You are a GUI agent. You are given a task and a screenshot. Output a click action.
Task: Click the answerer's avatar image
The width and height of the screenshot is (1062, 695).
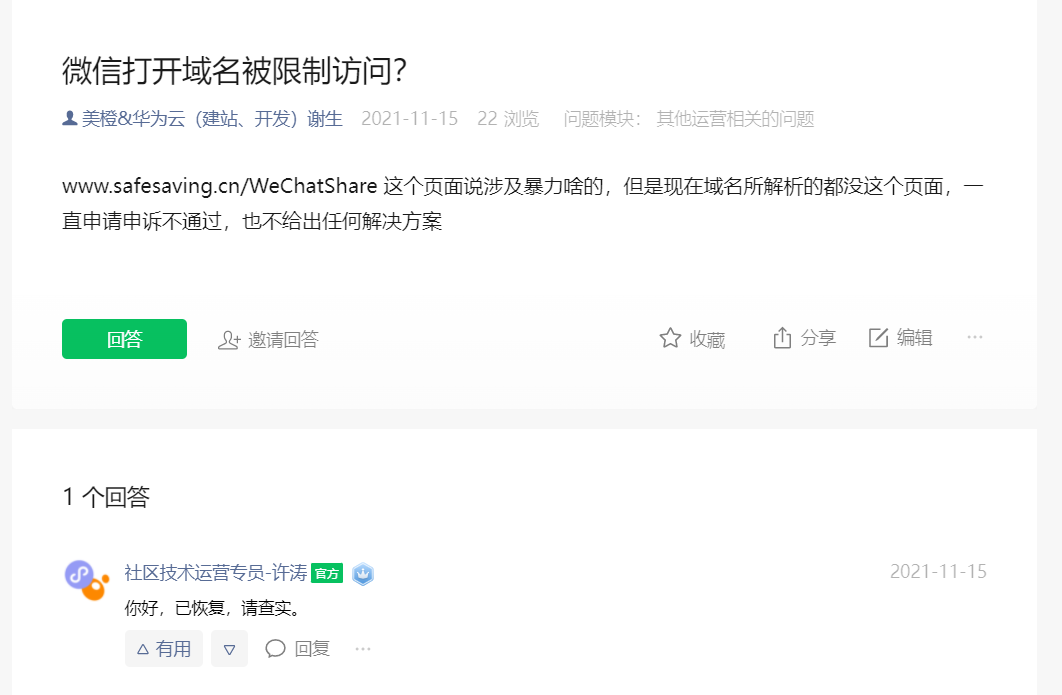pyautogui.click(x=87, y=580)
